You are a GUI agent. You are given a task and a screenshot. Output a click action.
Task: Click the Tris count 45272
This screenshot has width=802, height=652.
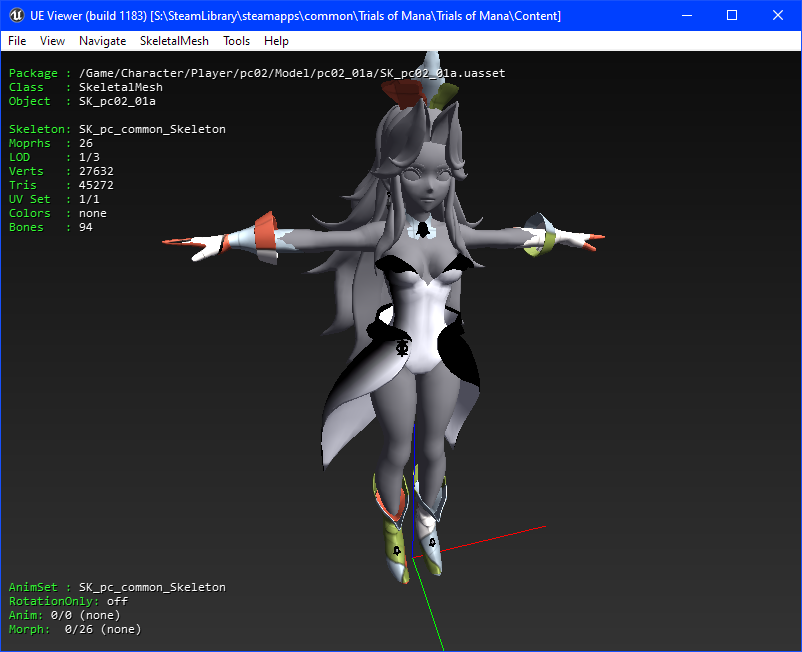(96, 185)
